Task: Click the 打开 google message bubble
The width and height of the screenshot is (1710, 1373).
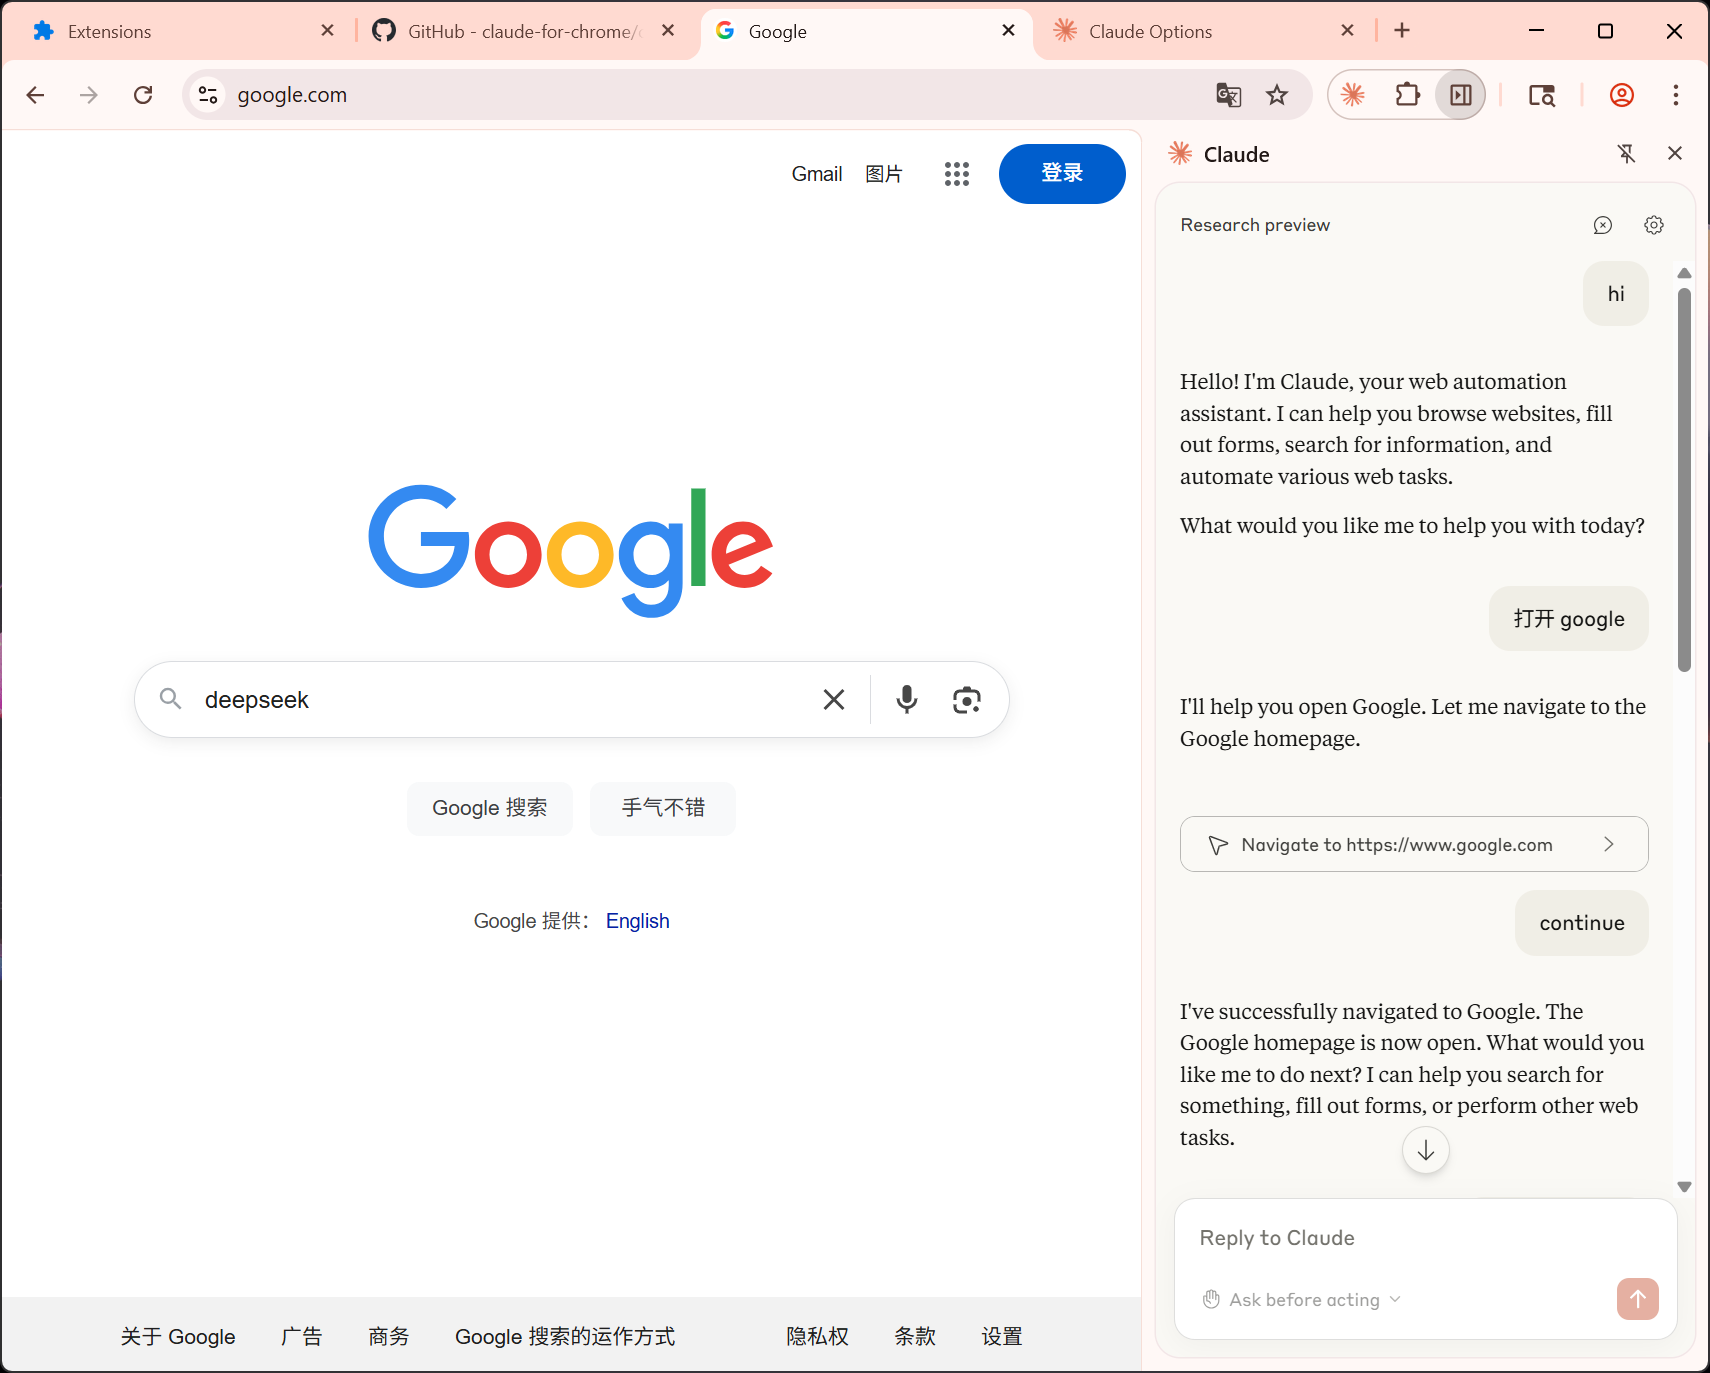Action: (x=1569, y=619)
